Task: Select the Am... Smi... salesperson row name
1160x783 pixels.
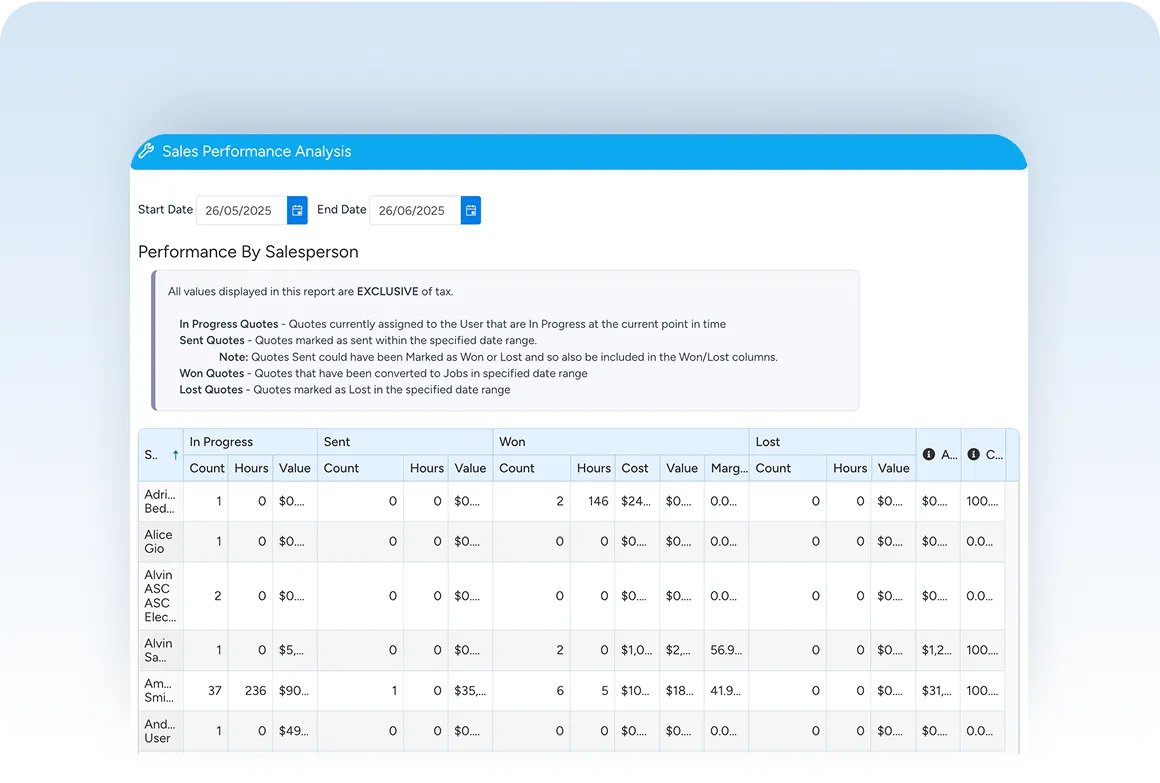Action: [x=159, y=690]
